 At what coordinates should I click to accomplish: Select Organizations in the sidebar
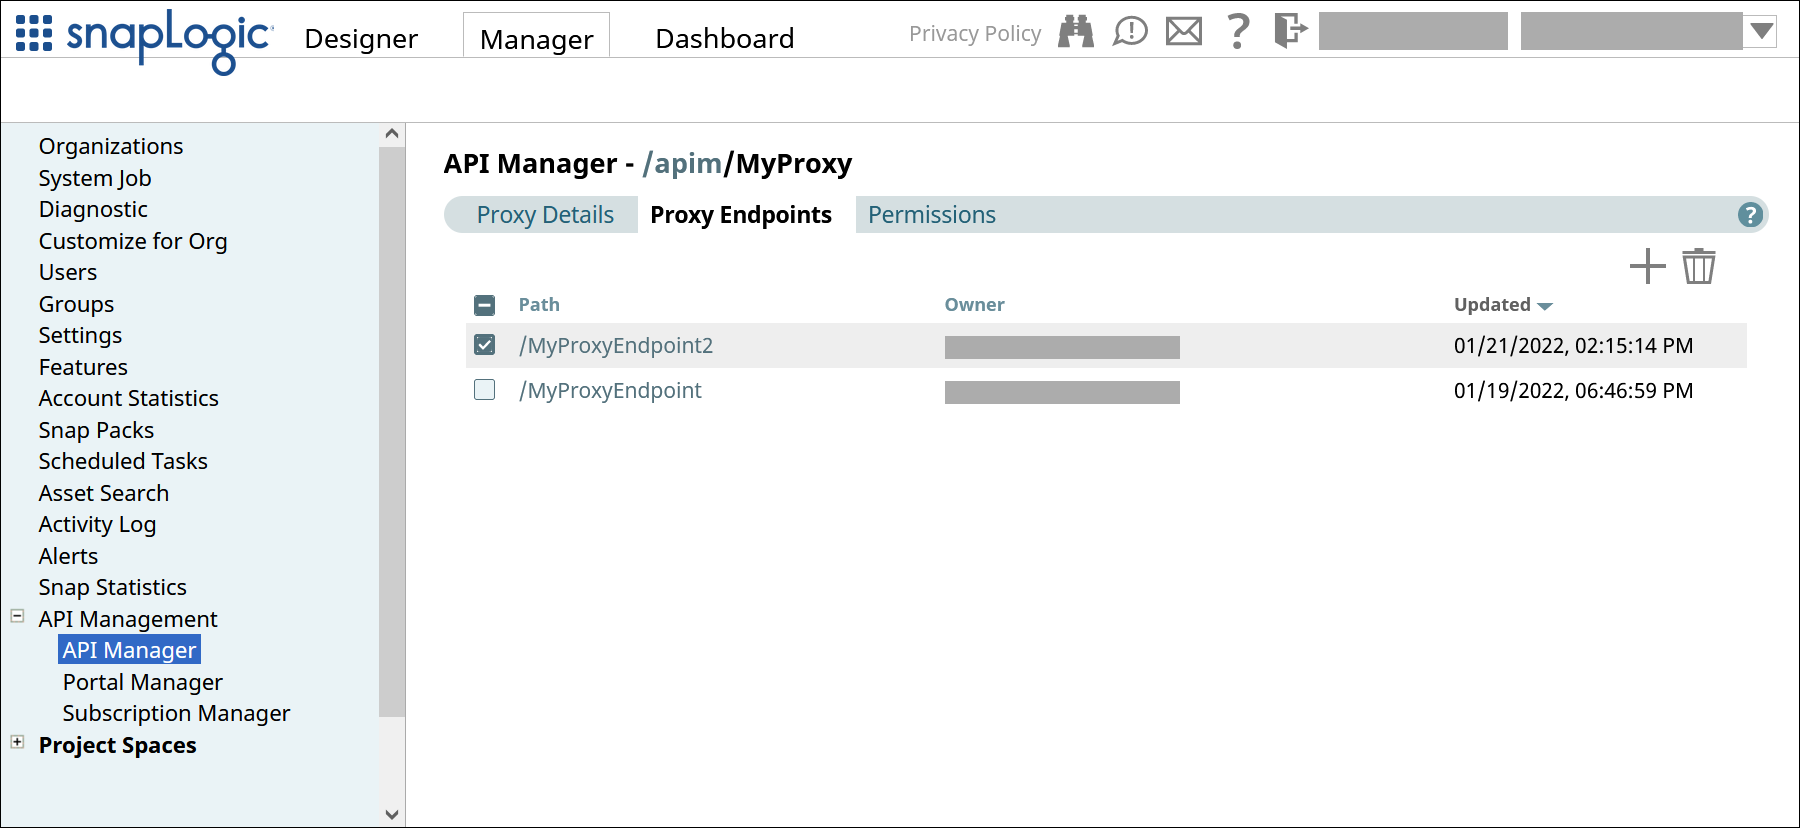(111, 146)
